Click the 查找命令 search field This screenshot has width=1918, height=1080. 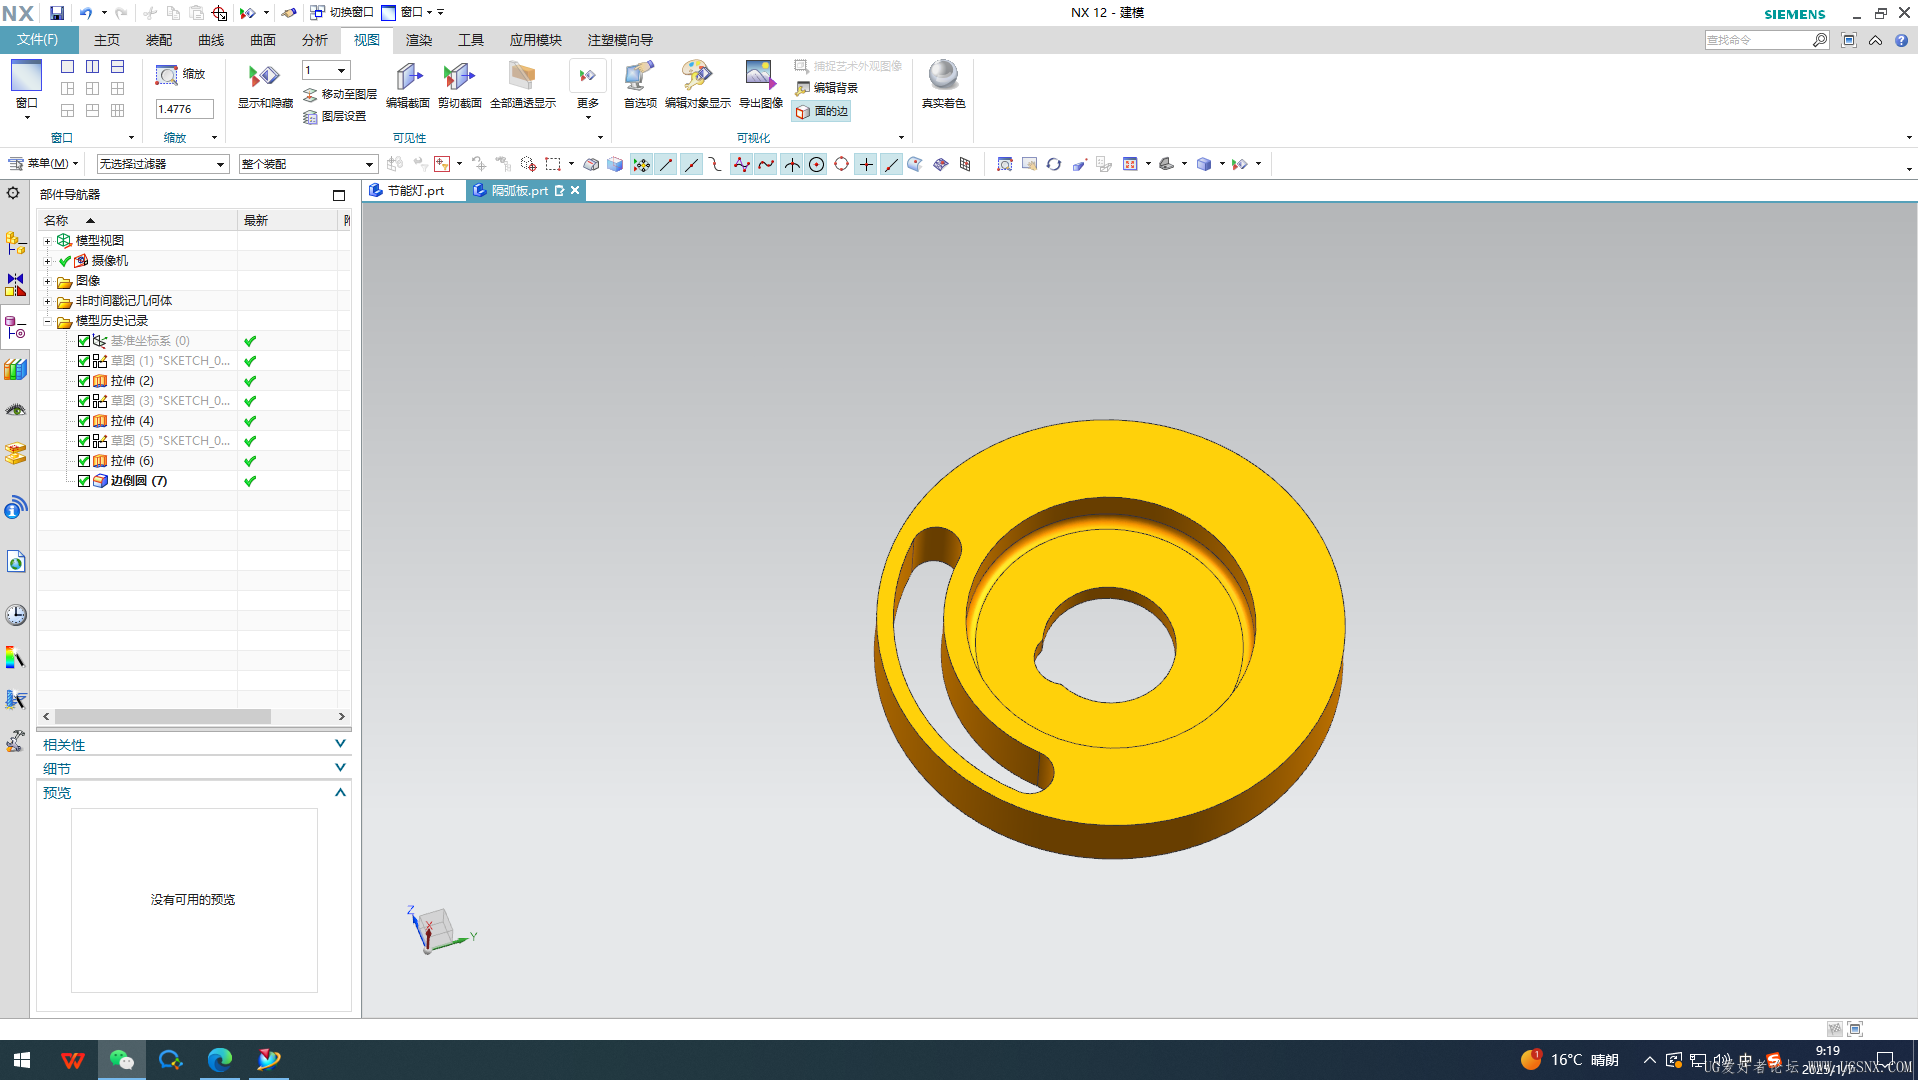click(x=1757, y=40)
